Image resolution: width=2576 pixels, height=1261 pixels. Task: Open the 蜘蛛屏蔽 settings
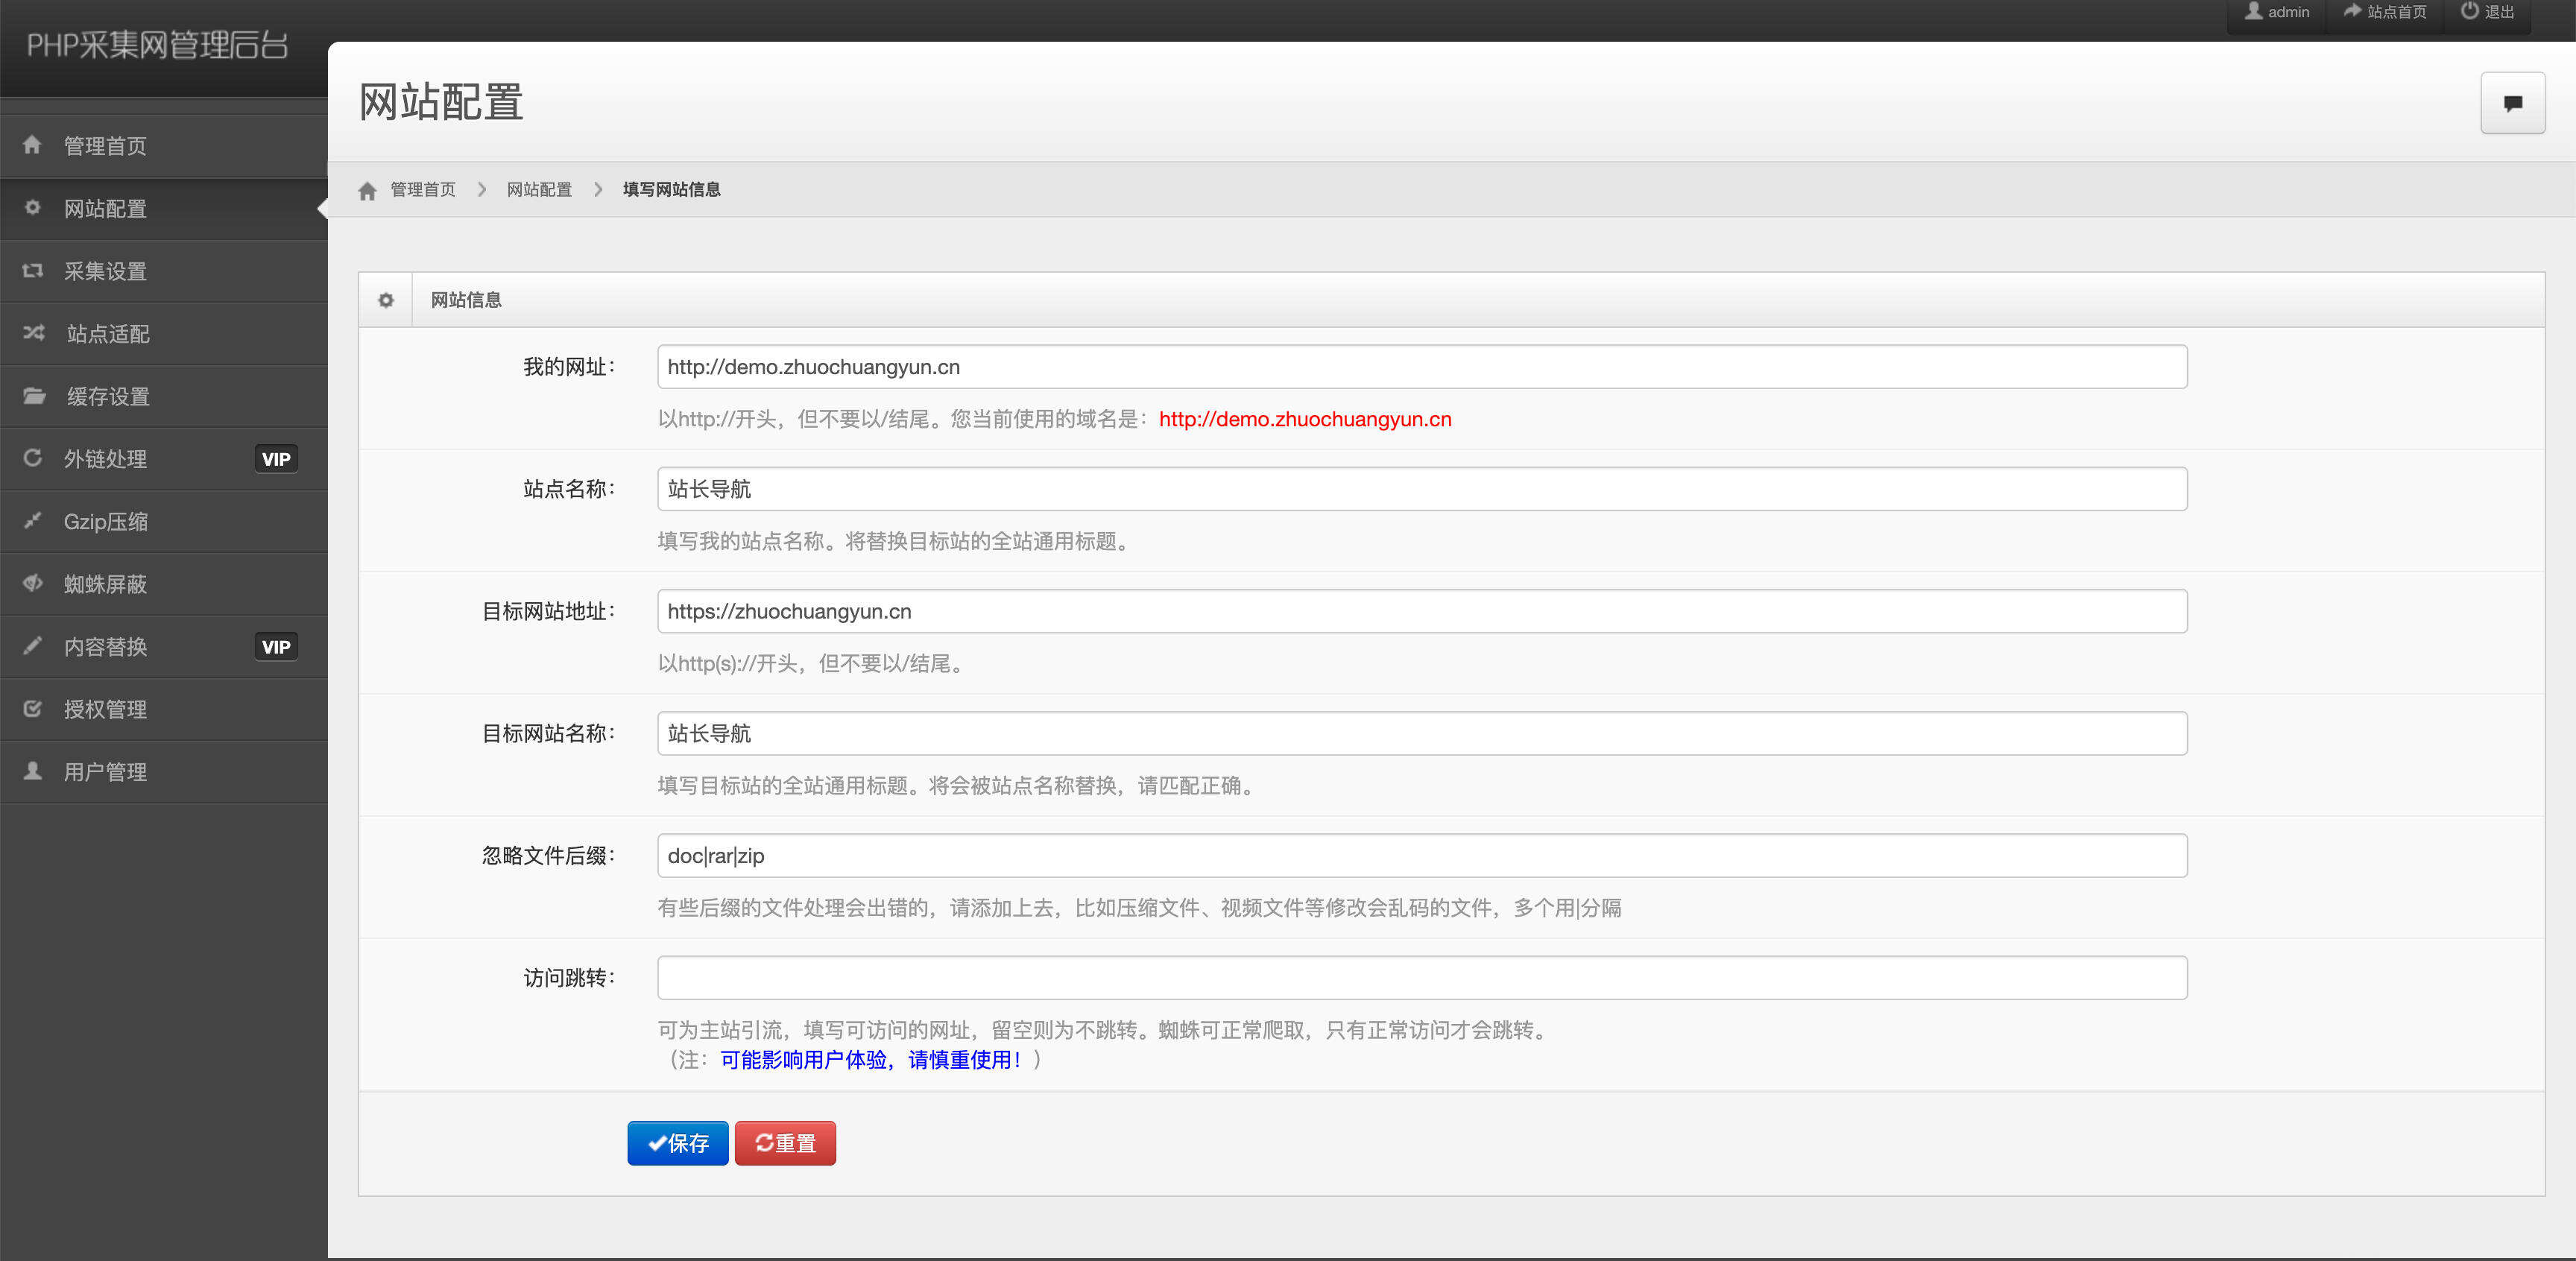pos(107,584)
